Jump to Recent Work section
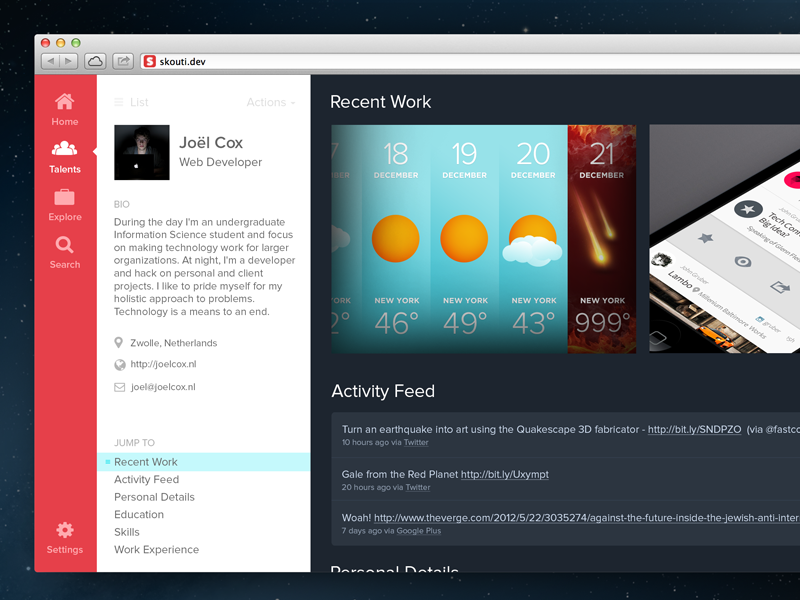Viewport: 800px width, 600px height. [203, 462]
